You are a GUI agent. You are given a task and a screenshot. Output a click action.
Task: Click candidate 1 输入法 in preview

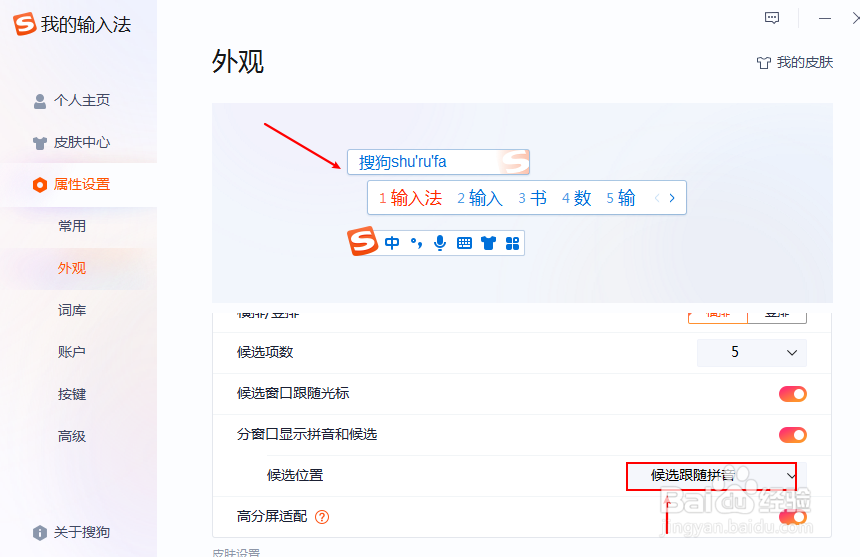tap(410, 198)
